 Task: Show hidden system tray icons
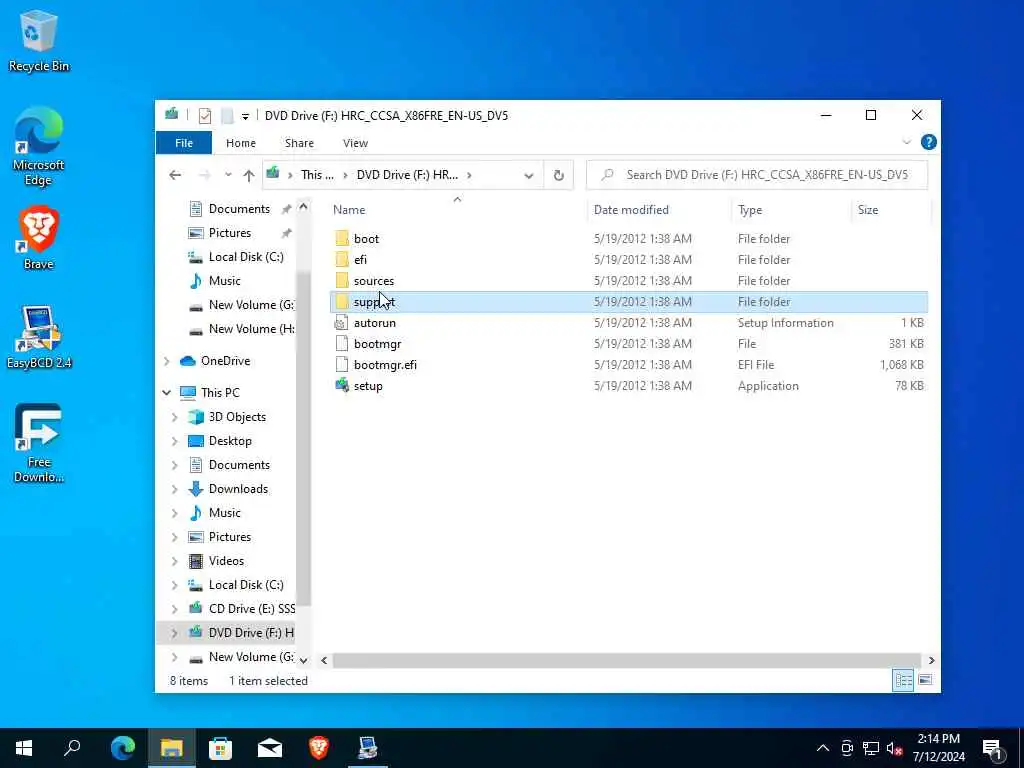tap(823, 748)
